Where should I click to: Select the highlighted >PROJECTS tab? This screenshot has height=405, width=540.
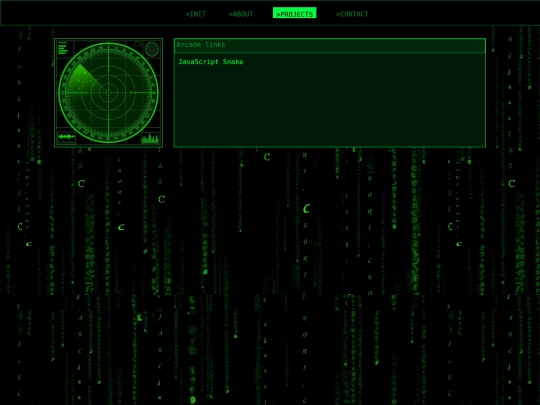pyautogui.click(x=294, y=13)
